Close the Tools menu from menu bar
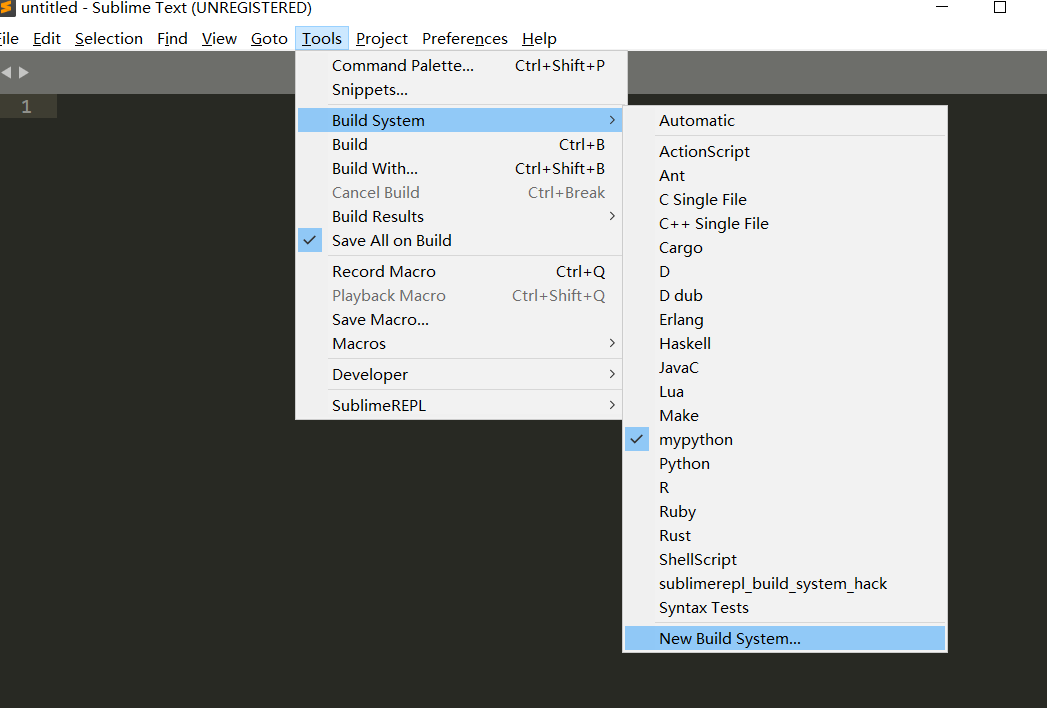 [x=322, y=39]
